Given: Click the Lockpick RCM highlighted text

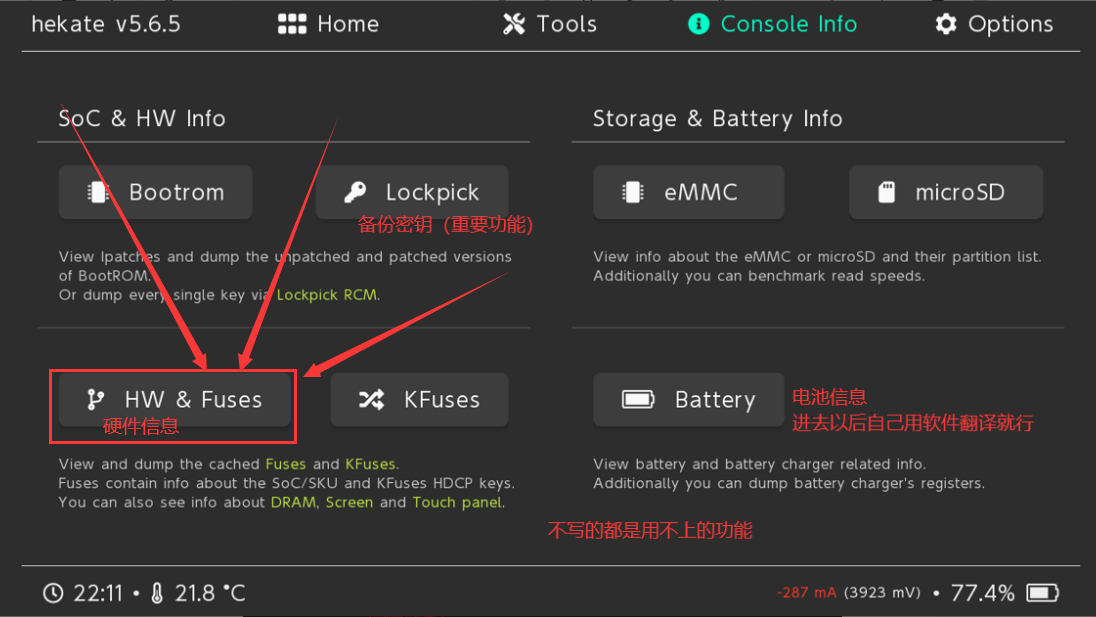Looking at the screenshot, I should tap(328, 295).
